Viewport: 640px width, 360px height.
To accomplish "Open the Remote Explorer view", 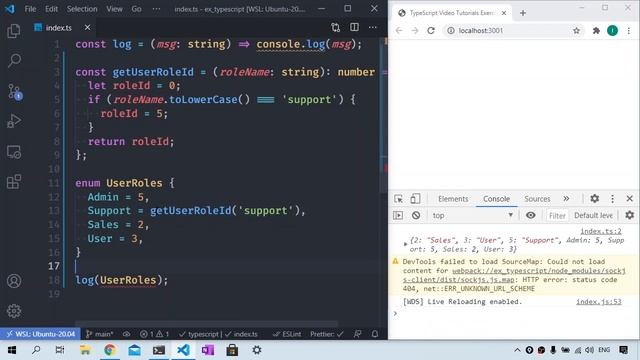I will tap(14, 152).
